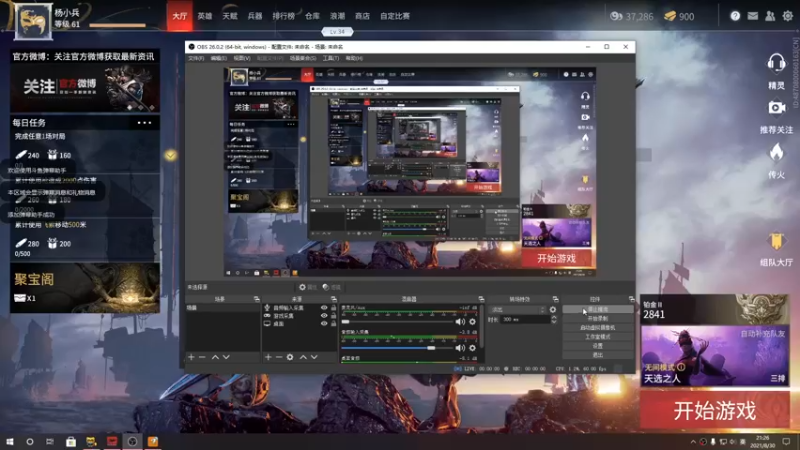The width and height of the screenshot is (800, 450).
Task: Click the 停止推流 button in OBS
Action: 598,310
